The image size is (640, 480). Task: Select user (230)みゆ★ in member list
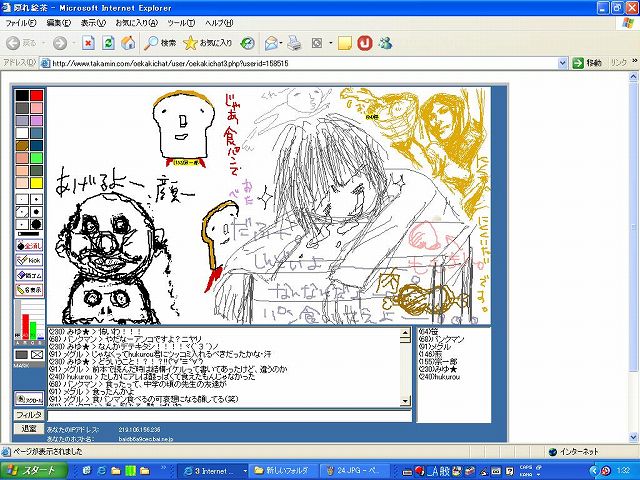coord(438,369)
